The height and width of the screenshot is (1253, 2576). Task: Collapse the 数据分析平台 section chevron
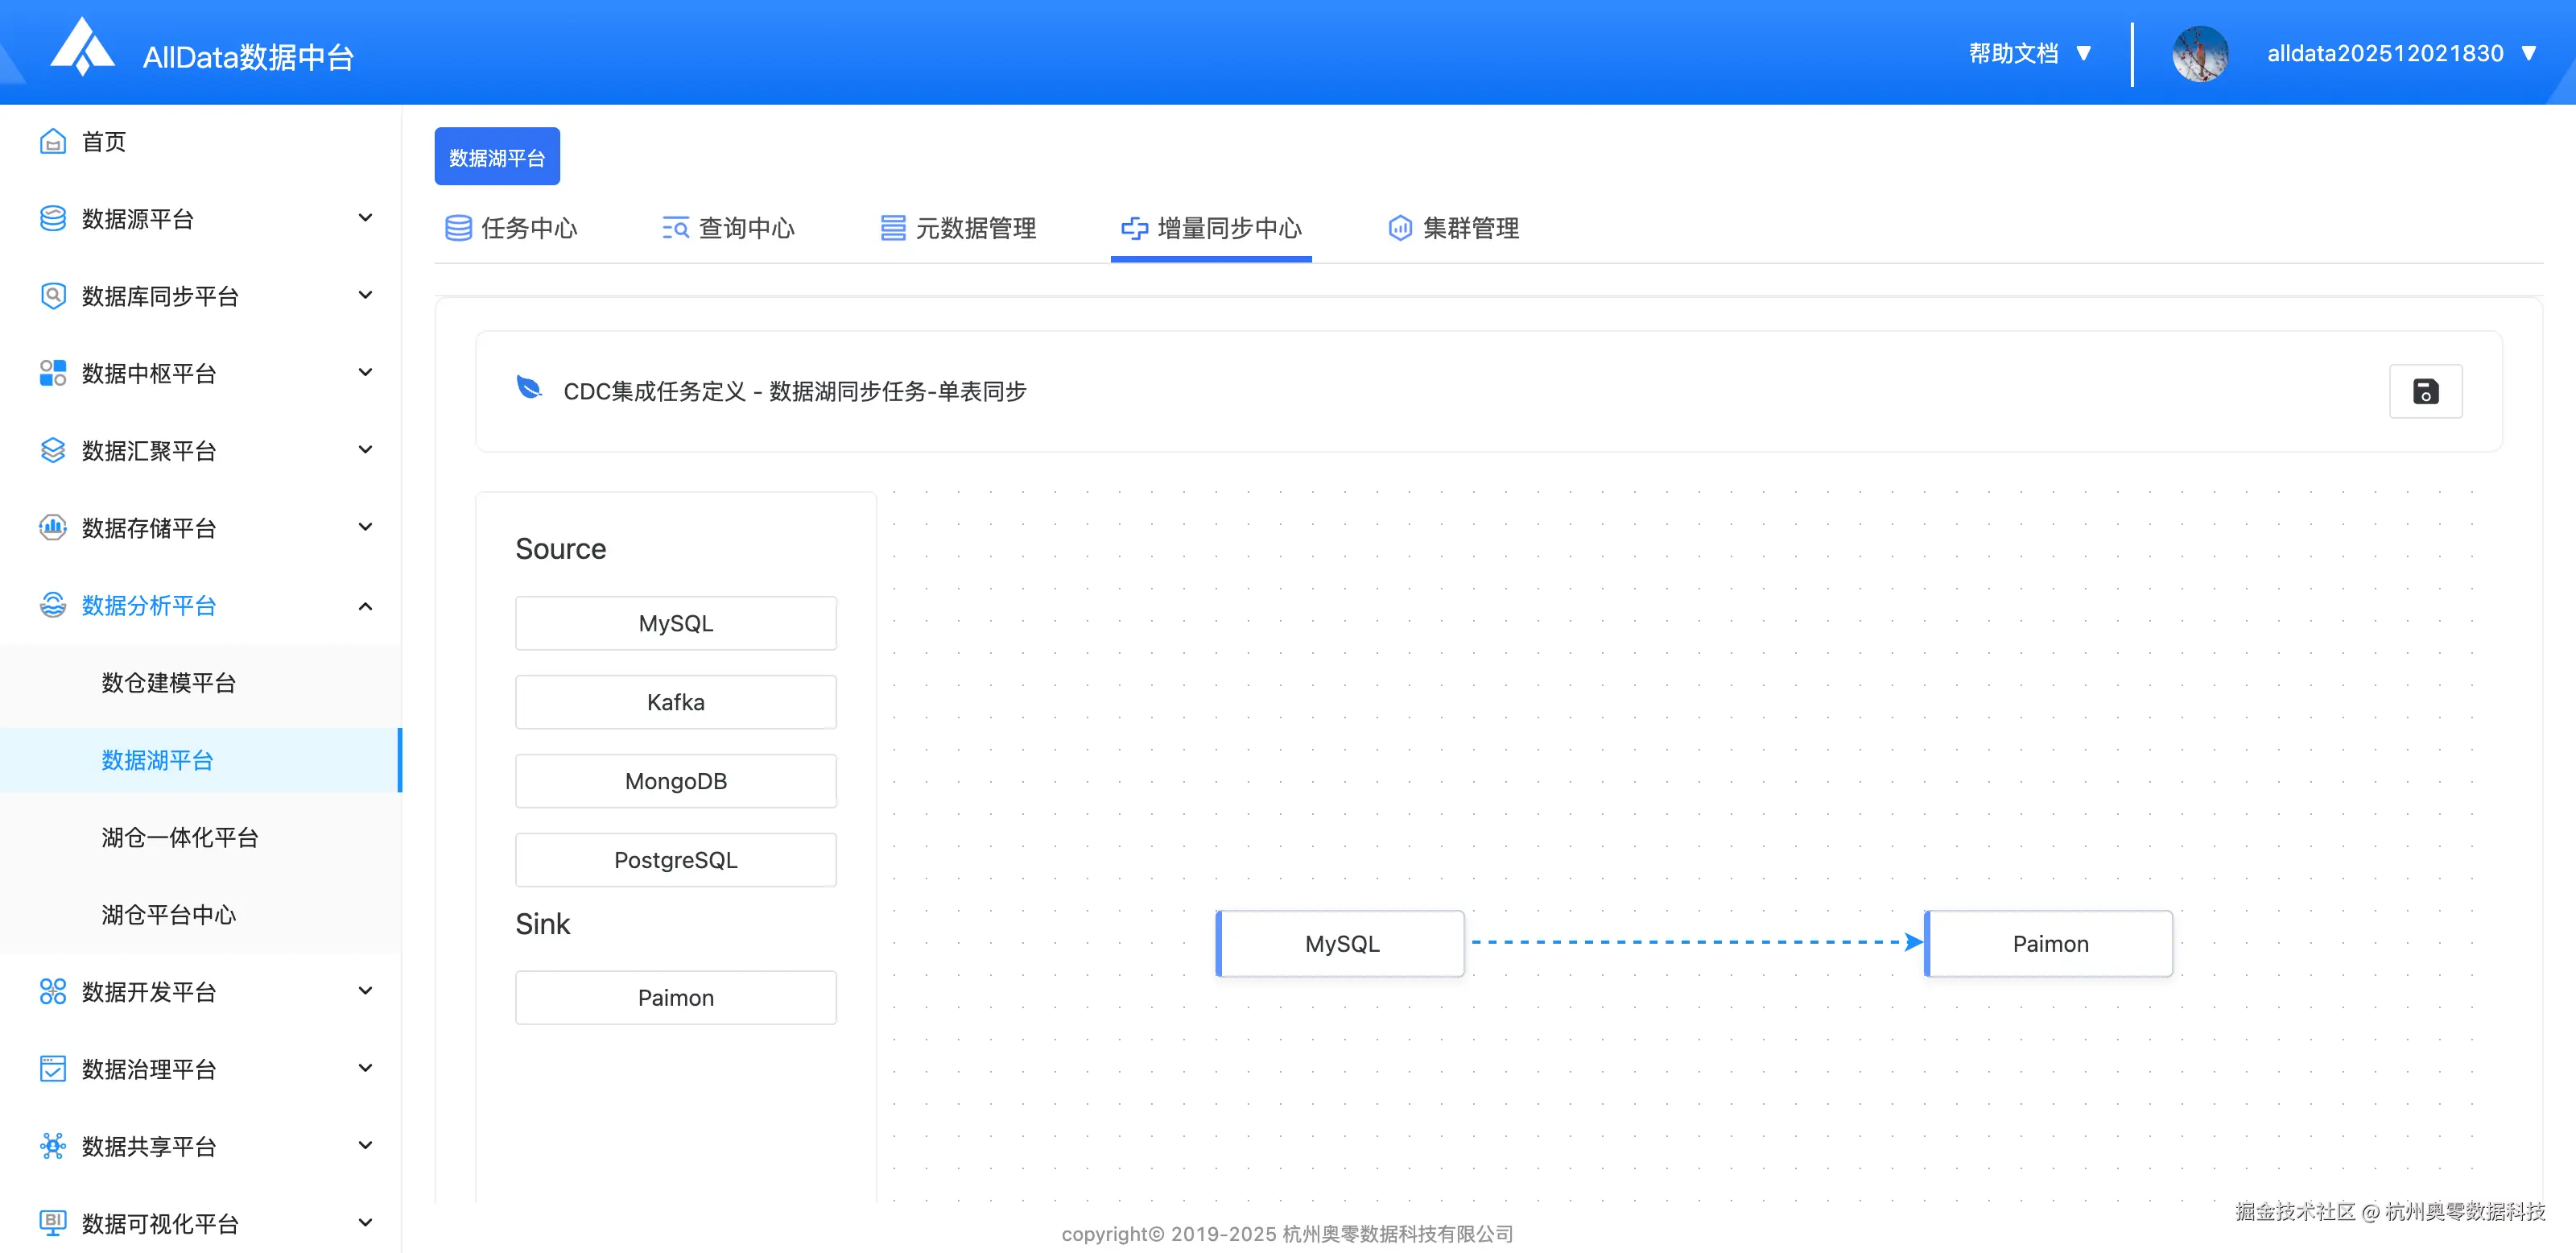(365, 606)
